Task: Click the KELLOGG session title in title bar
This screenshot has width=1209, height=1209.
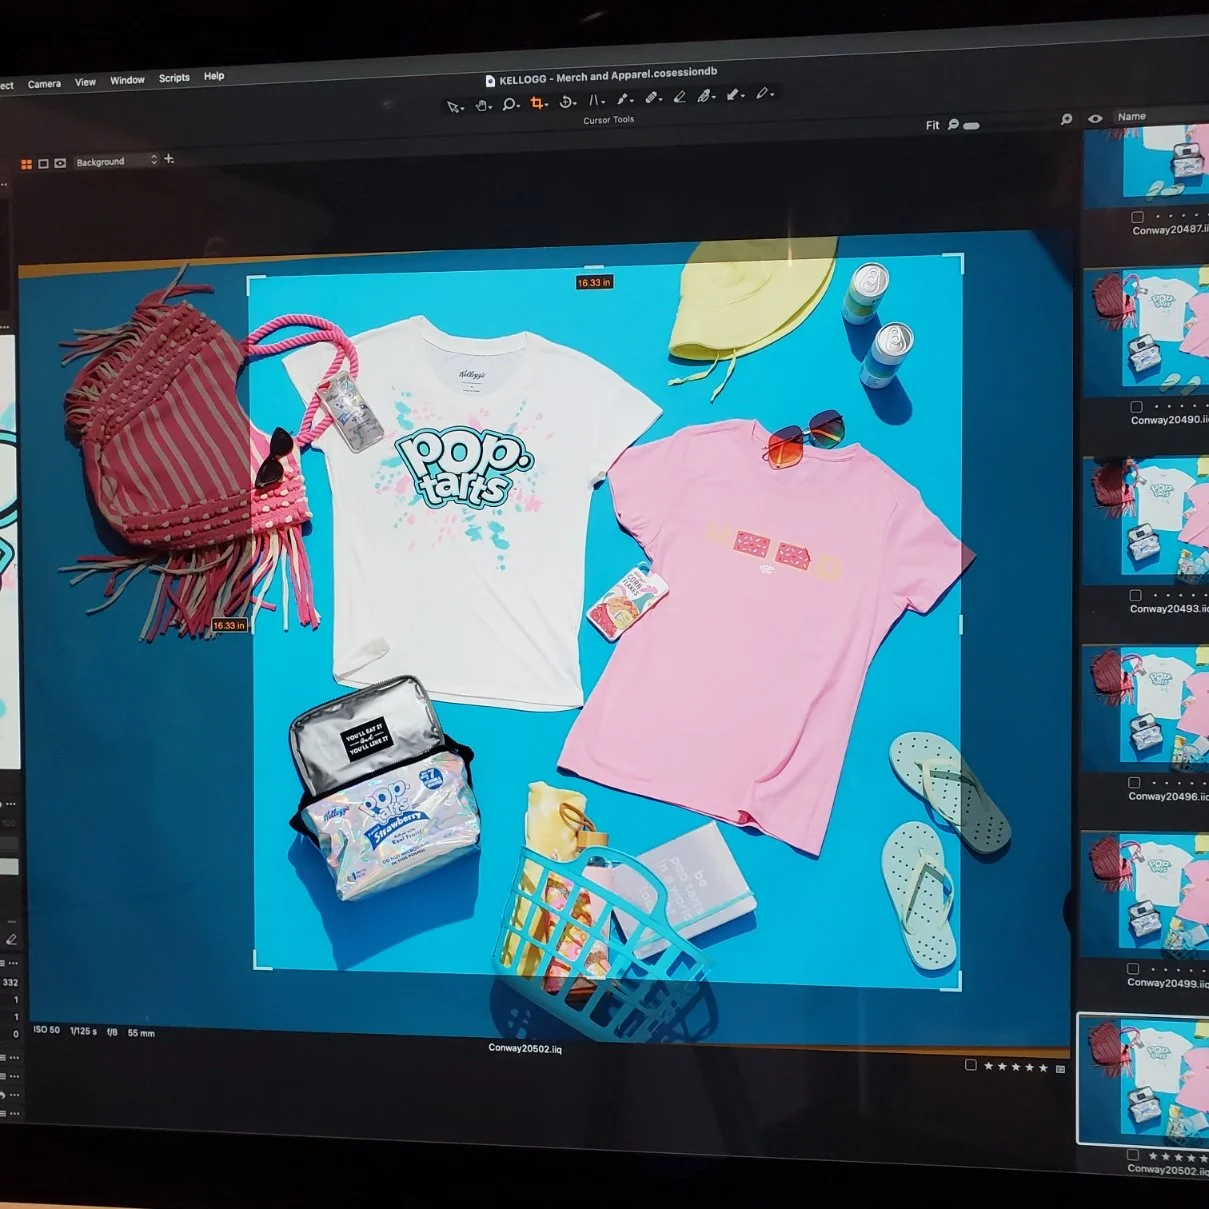Action: click(608, 75)
